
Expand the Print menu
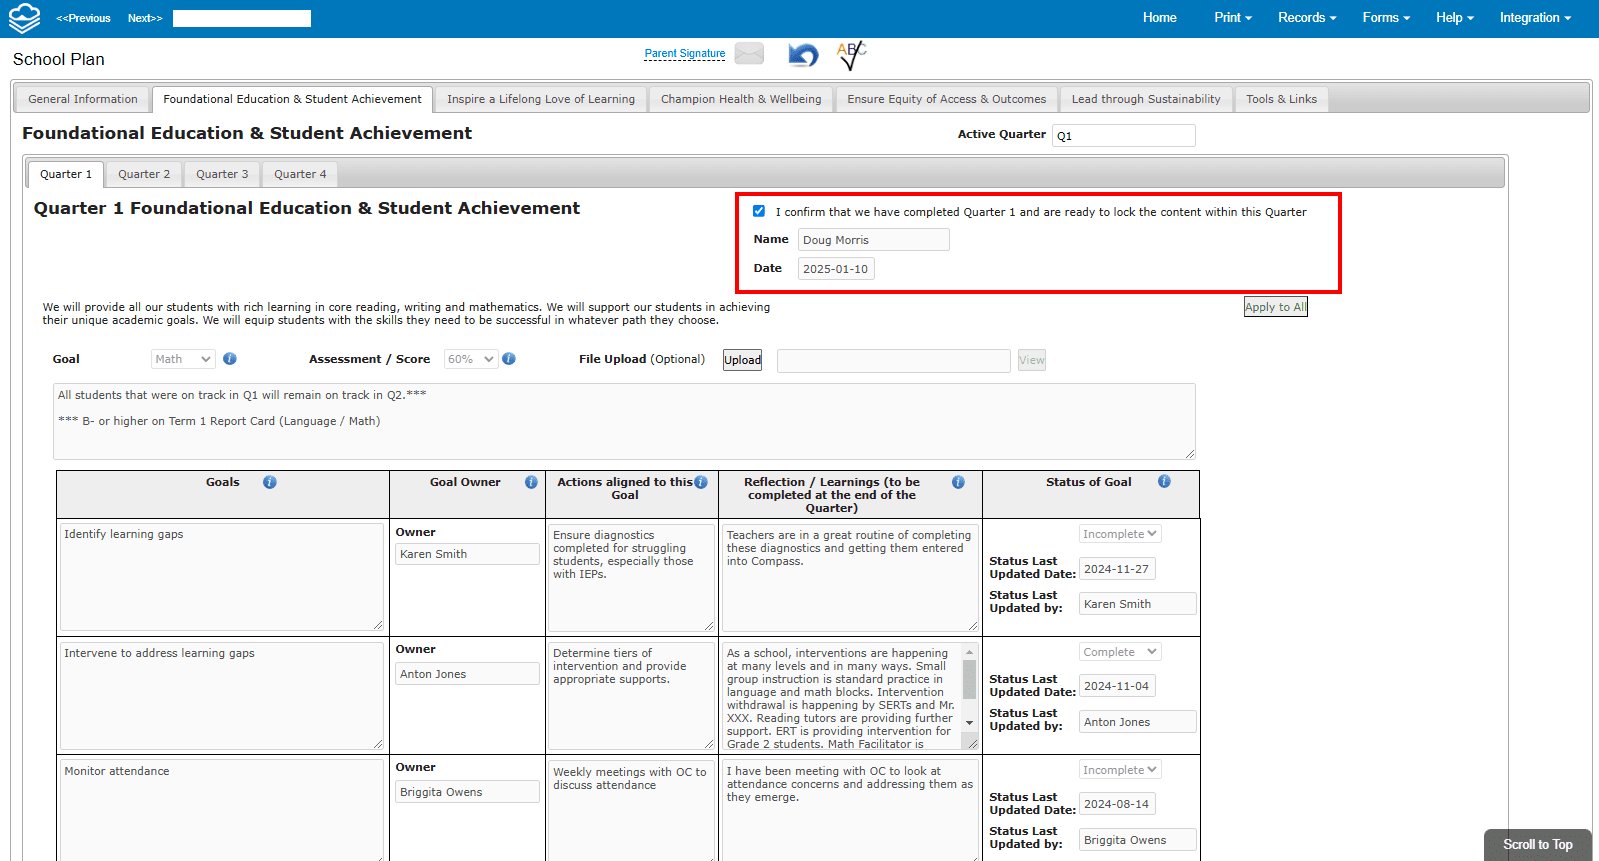pyautogui.click(x=1233, y=18)
